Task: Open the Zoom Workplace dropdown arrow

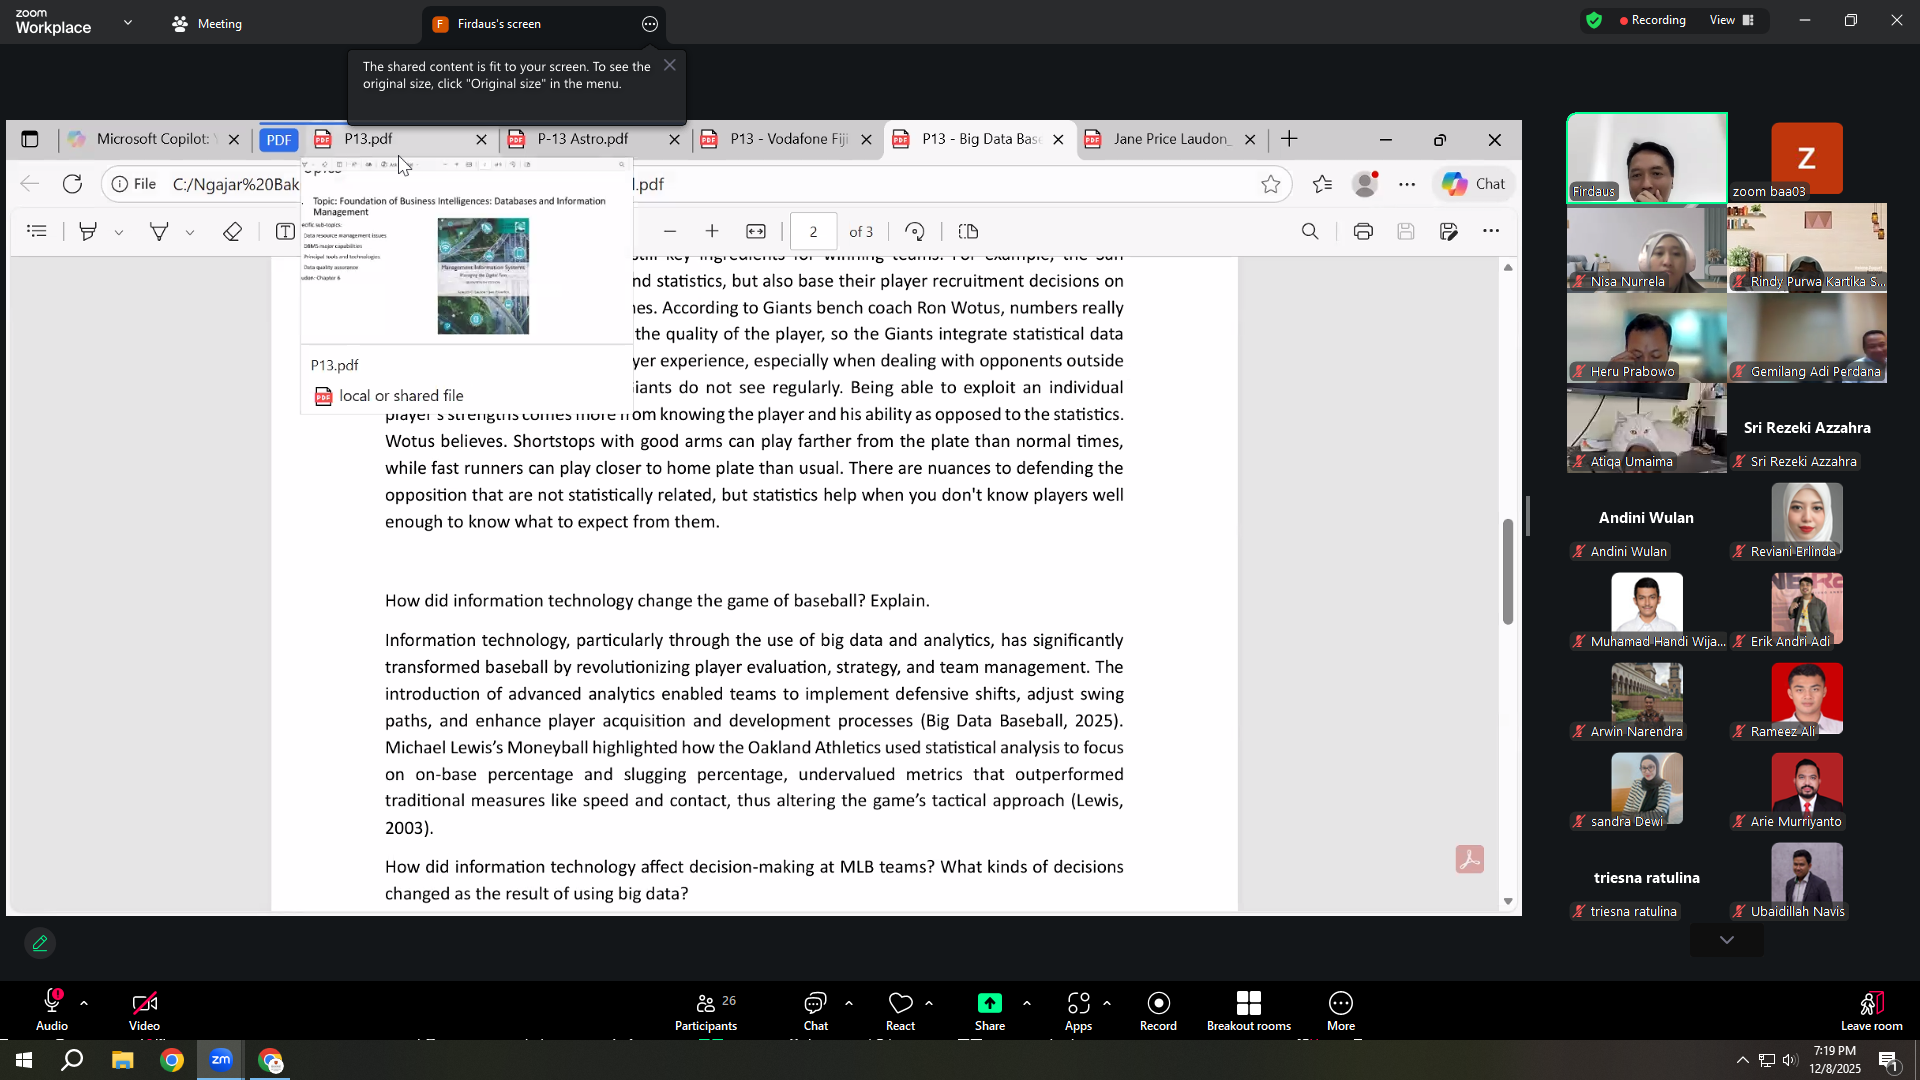Action: tap(128, 22)
